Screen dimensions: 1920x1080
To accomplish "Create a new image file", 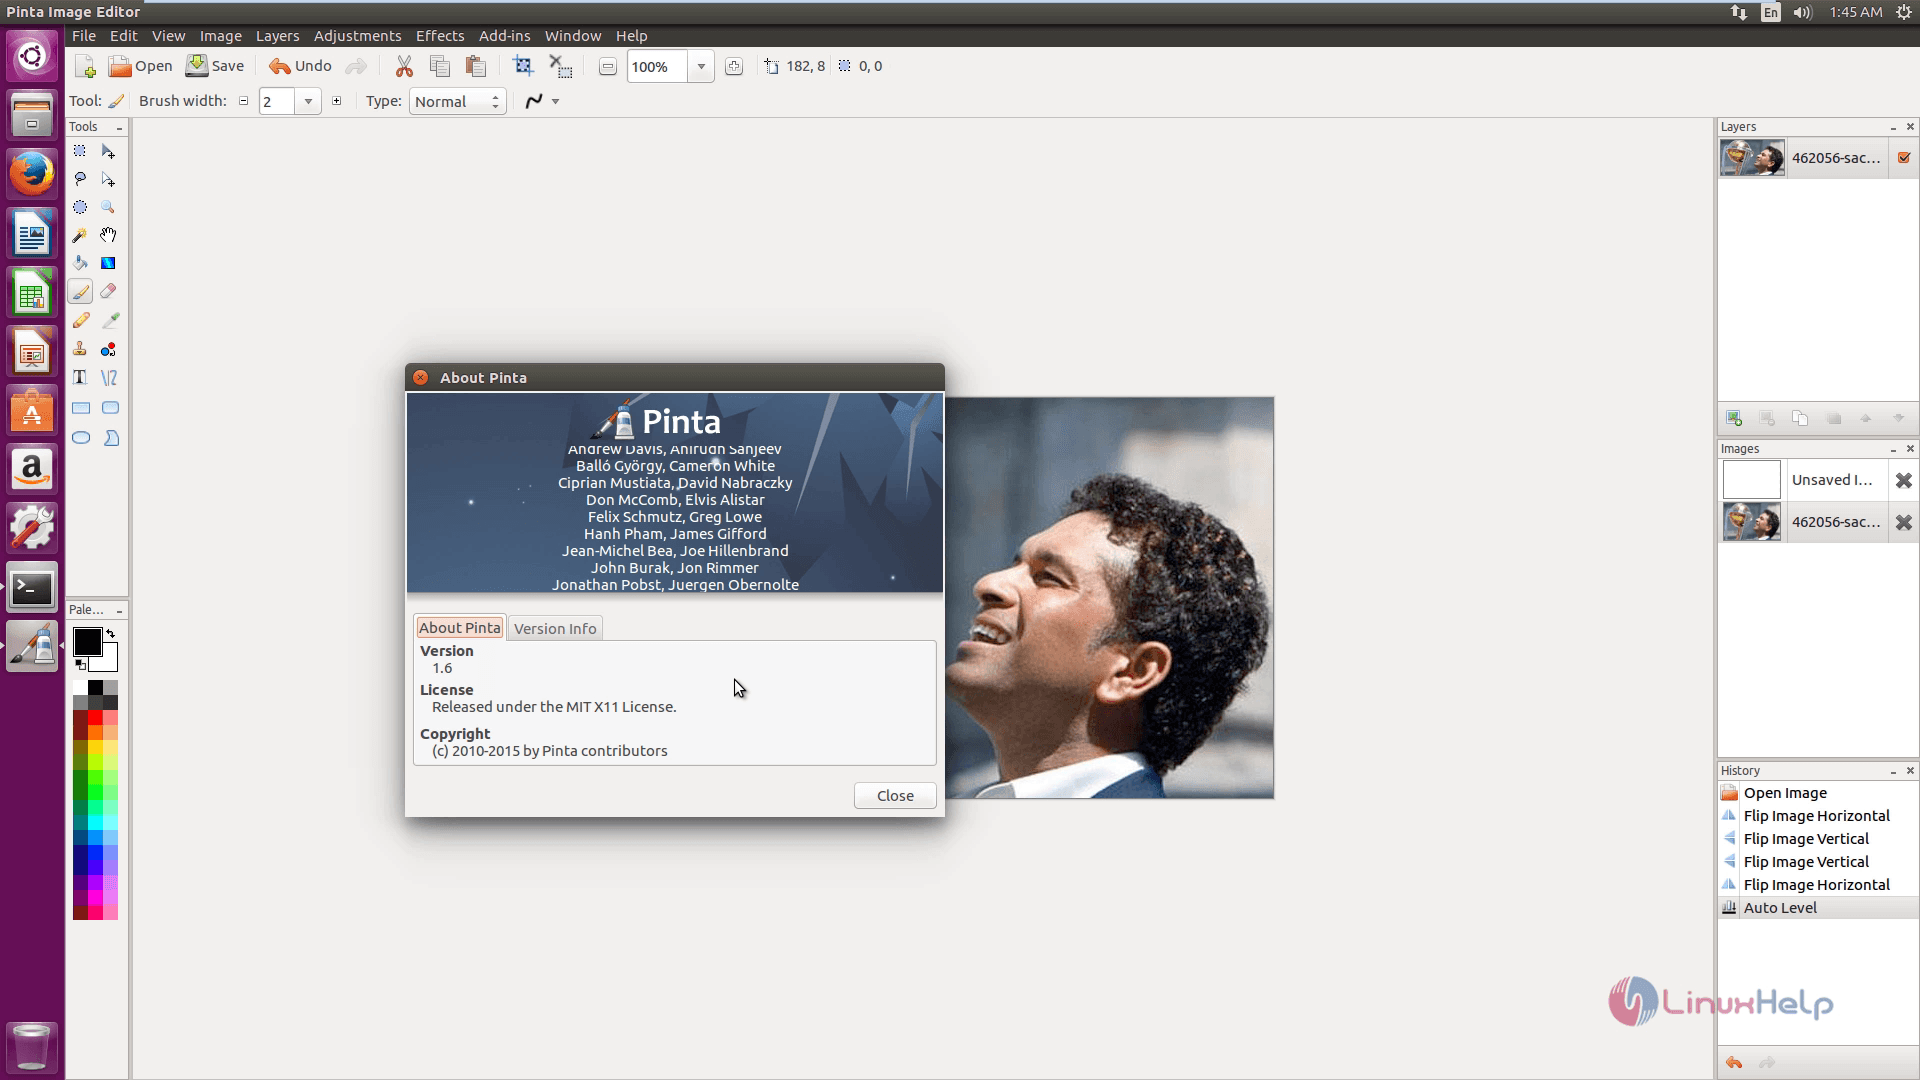I will click(86, 66).
